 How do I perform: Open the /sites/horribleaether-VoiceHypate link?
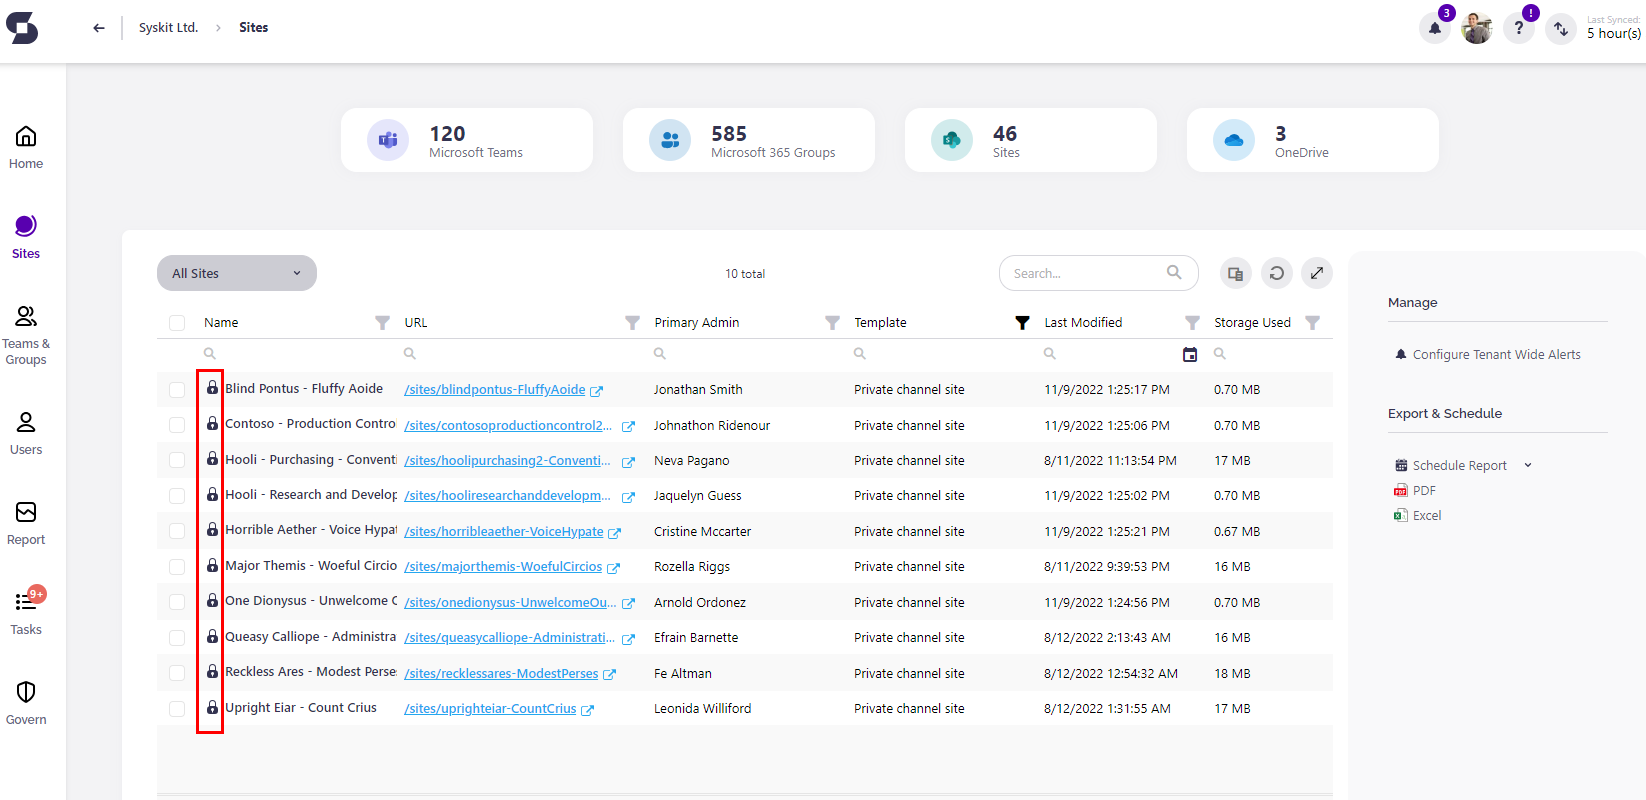[x=504, y=532]
